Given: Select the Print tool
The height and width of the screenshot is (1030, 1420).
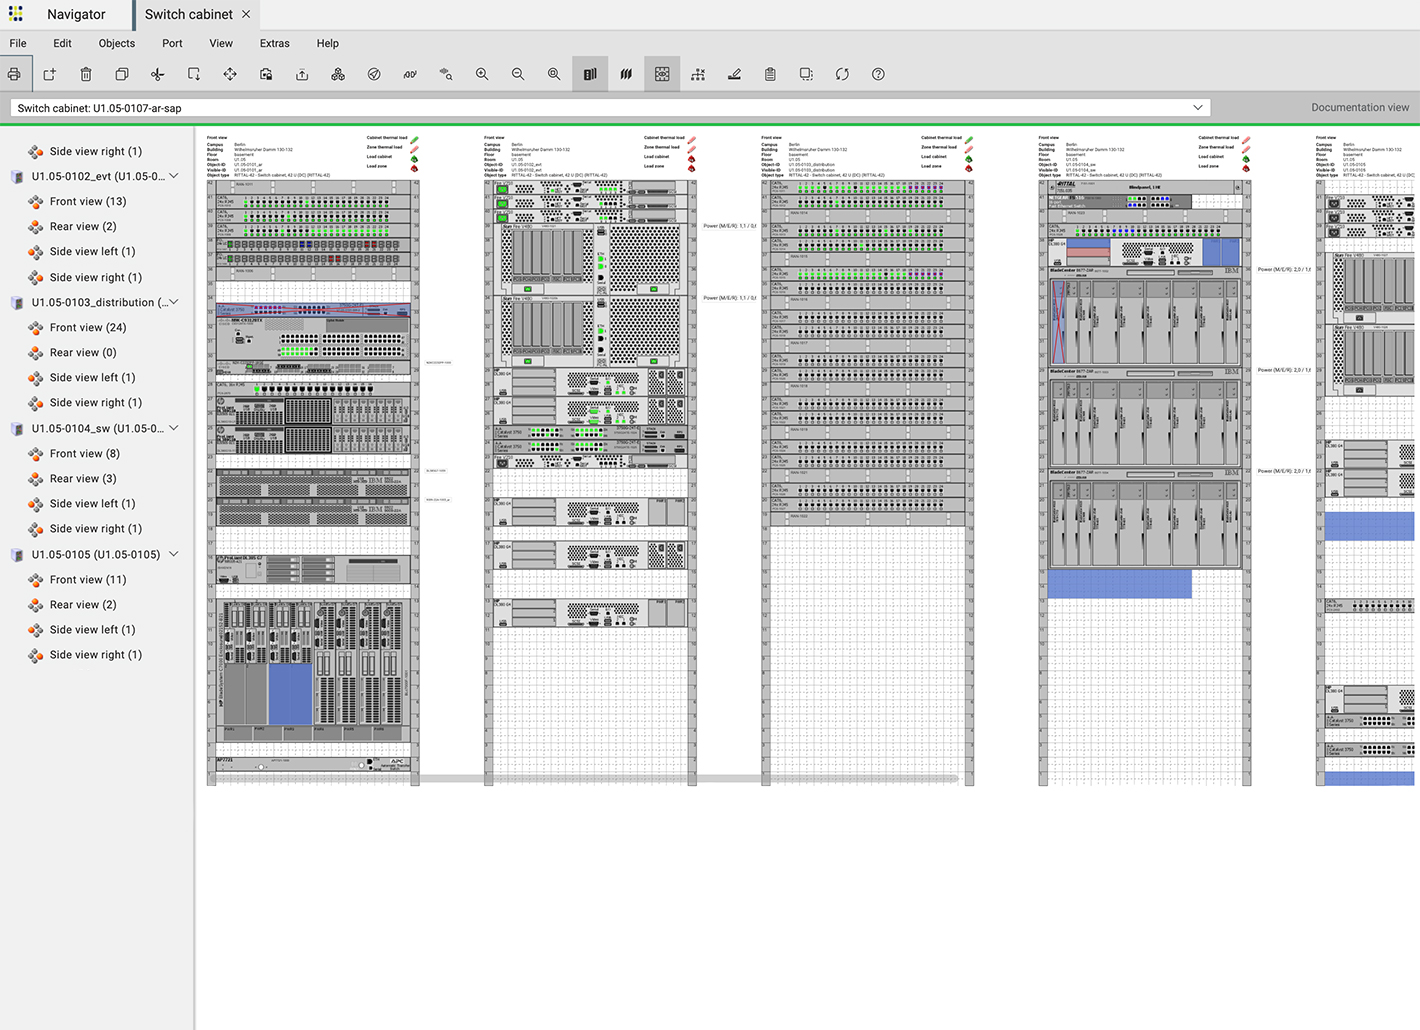Looking at the screenshot, I should [x=14, y=74].
